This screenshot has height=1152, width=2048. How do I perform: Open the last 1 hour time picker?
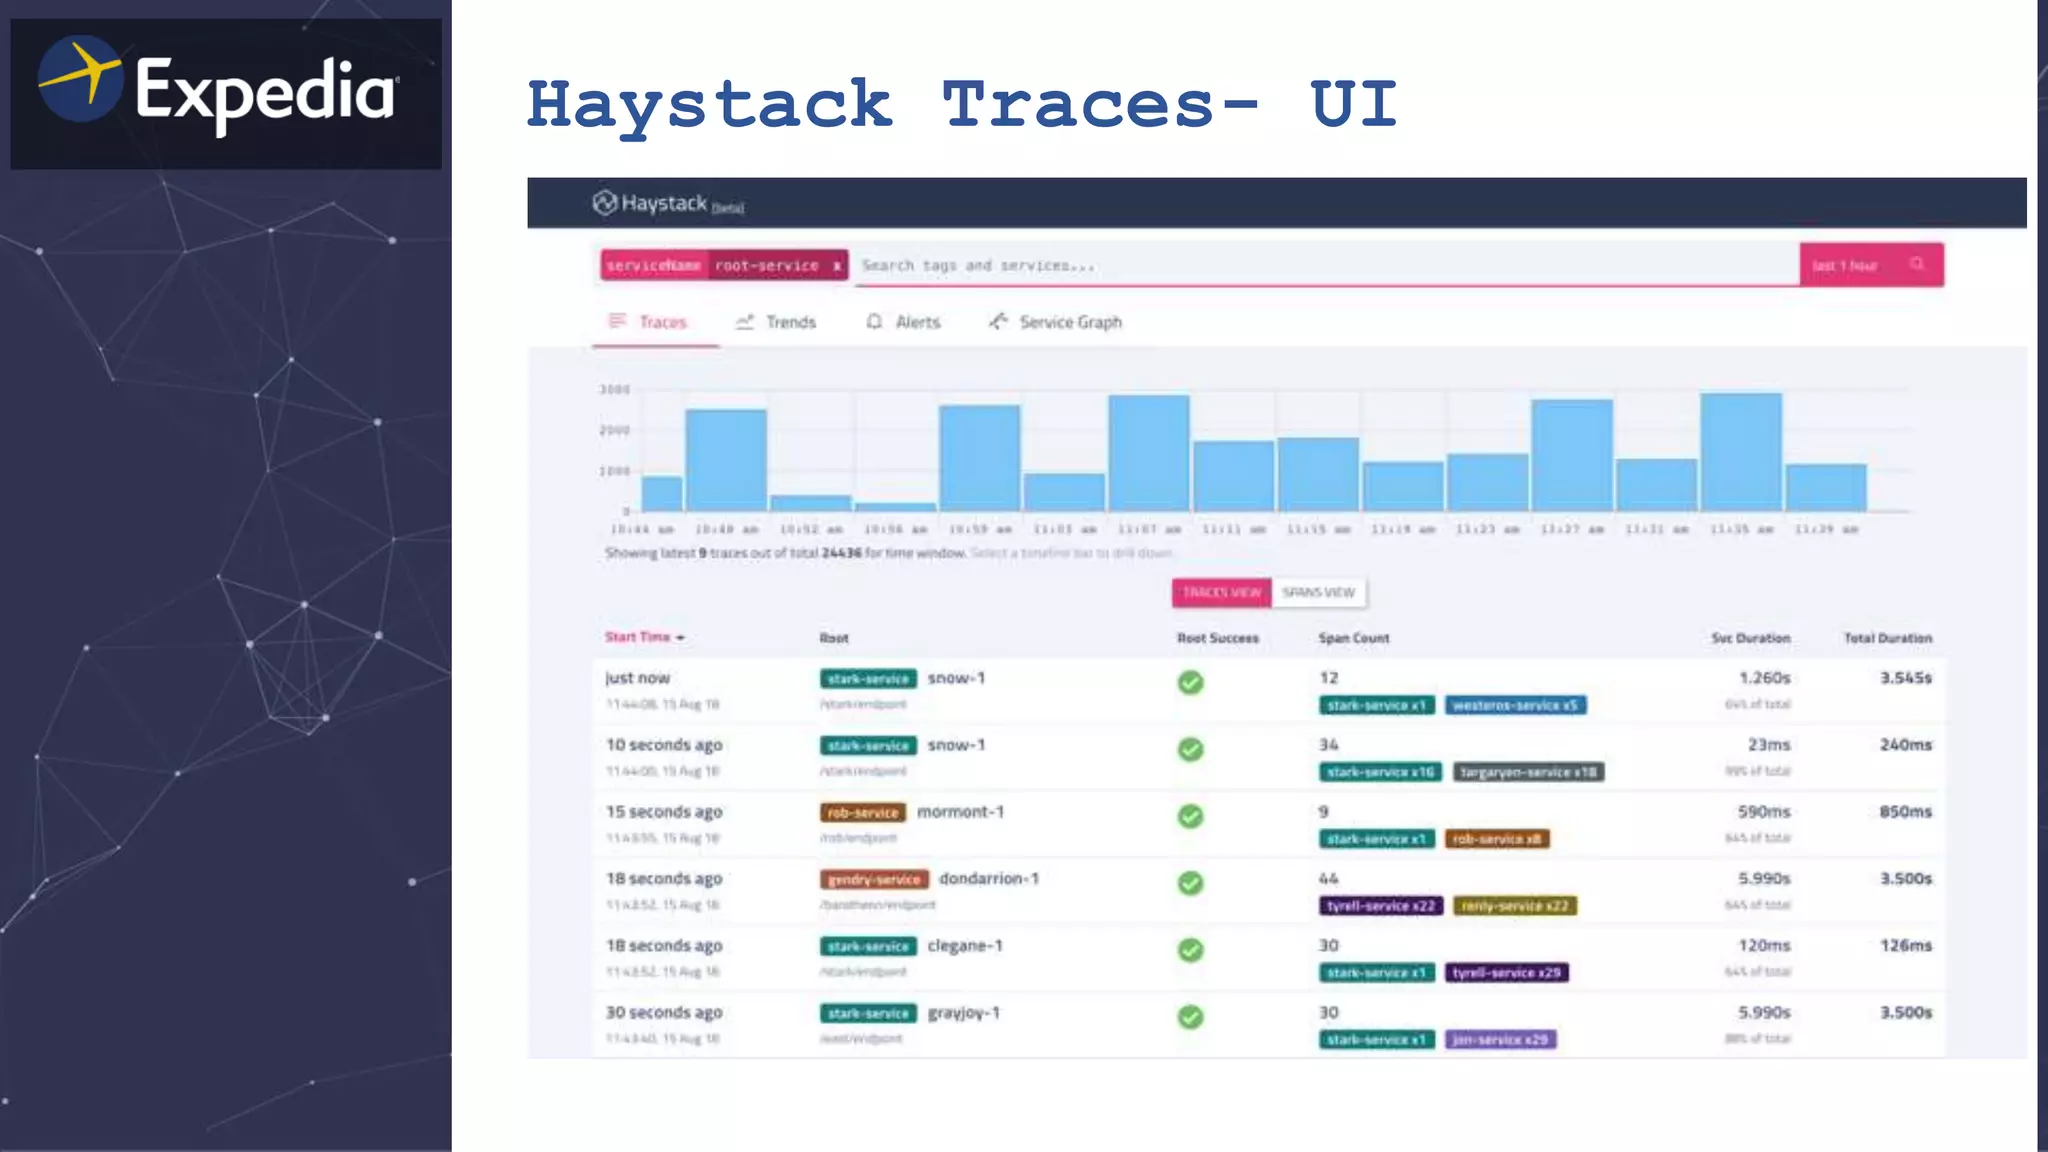coord(1845,265)
